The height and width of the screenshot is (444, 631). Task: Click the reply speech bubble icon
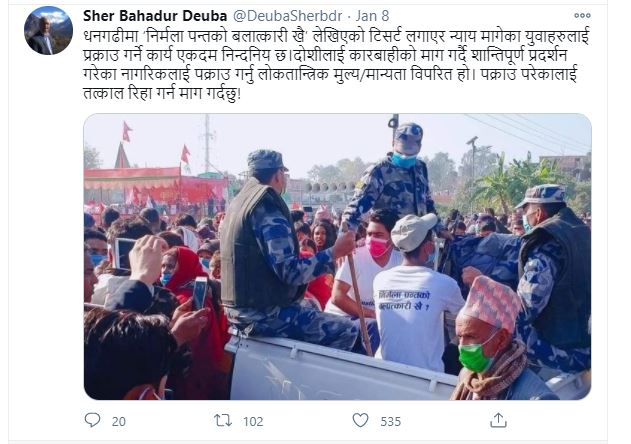pos(92,421)
